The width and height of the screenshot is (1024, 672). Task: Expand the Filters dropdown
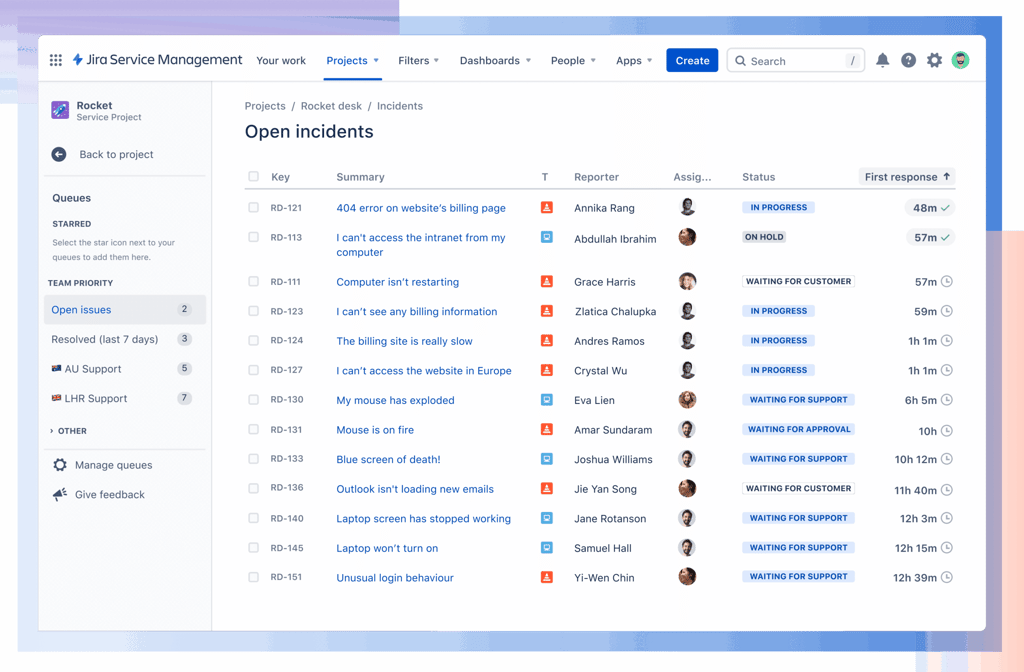pyautogui.click(x=419, y=60)
